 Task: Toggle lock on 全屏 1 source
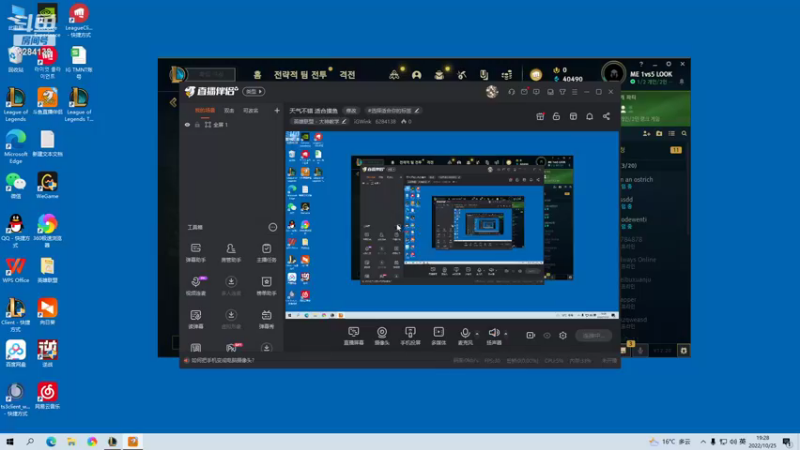[197, 124]
